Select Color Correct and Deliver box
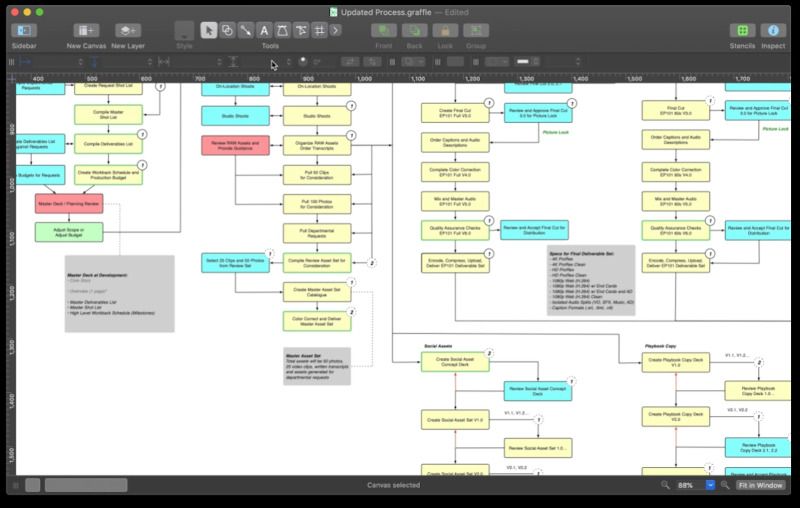This screenshot has width=800, height=508. [x=317, y=321]
